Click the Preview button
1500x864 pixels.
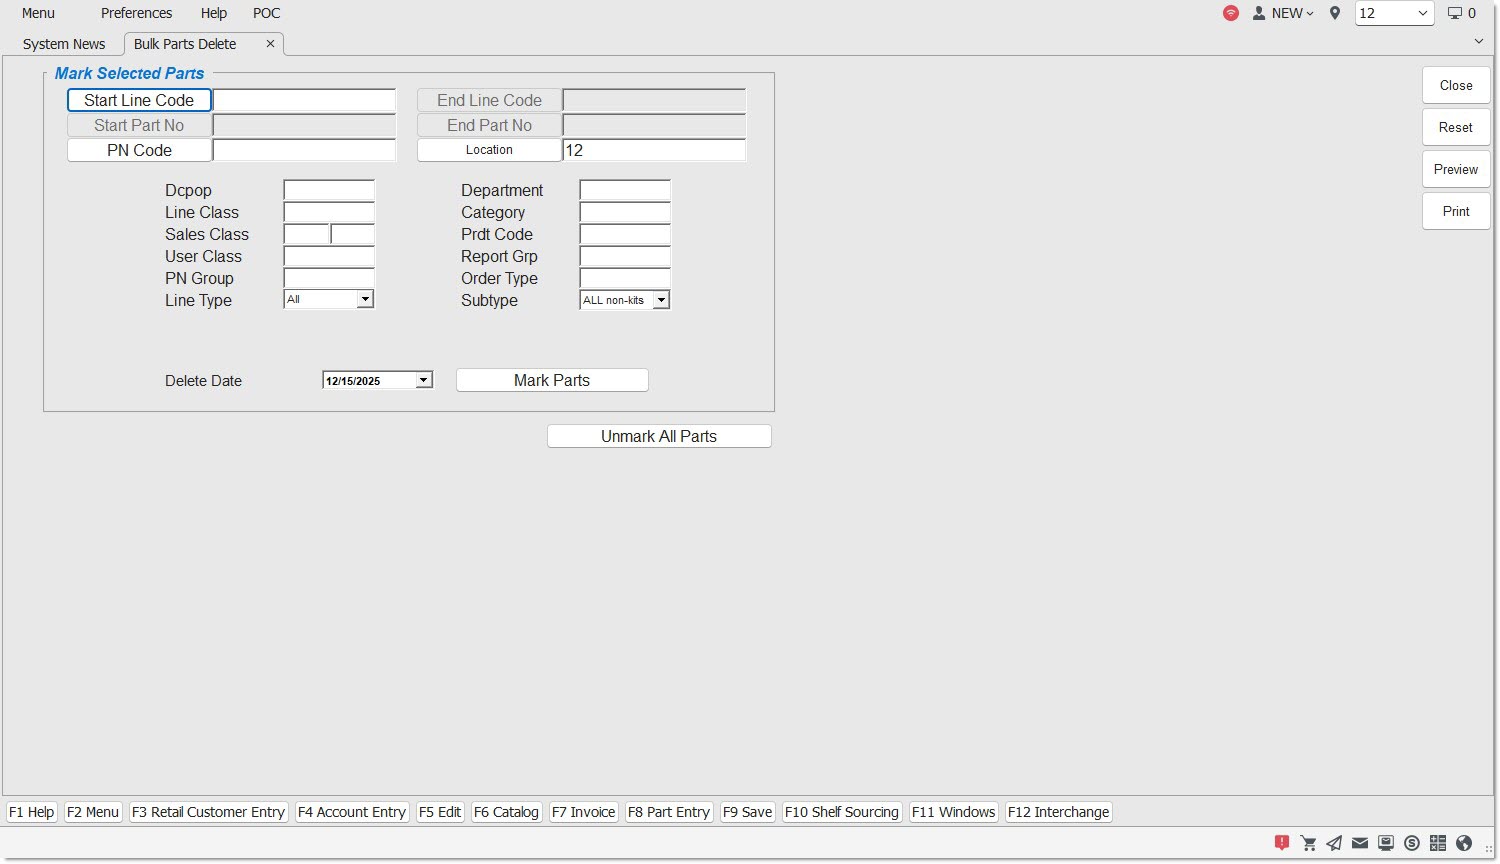1455,169
